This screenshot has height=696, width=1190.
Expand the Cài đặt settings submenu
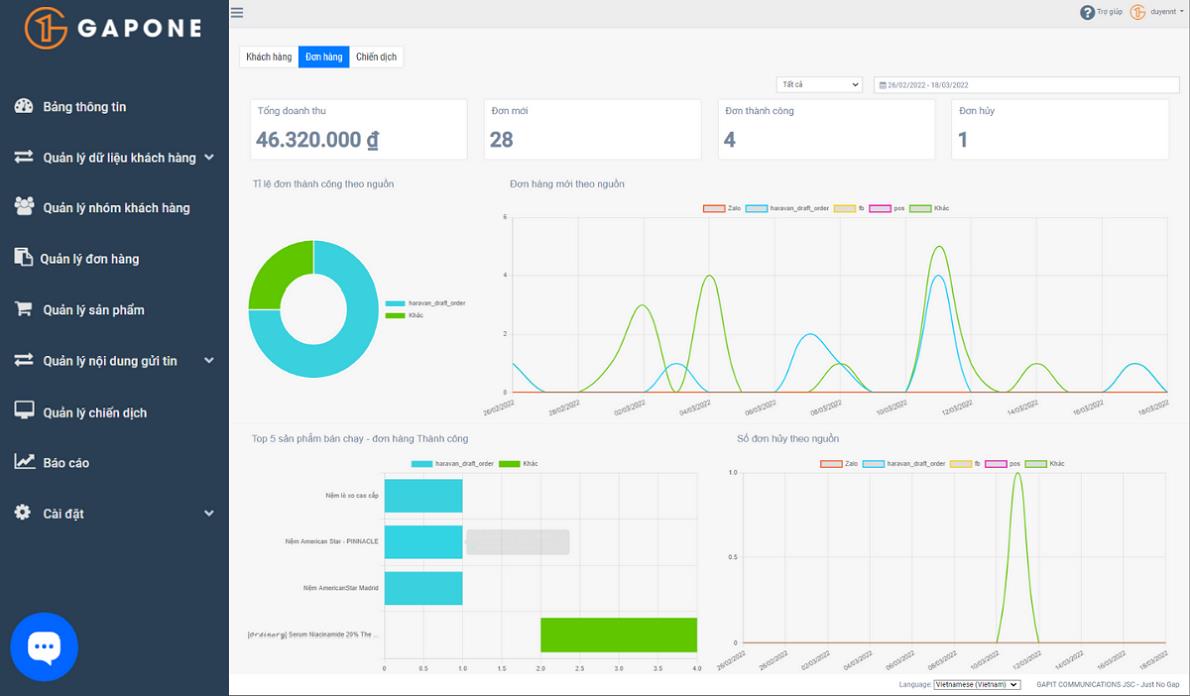coord(209,513)
